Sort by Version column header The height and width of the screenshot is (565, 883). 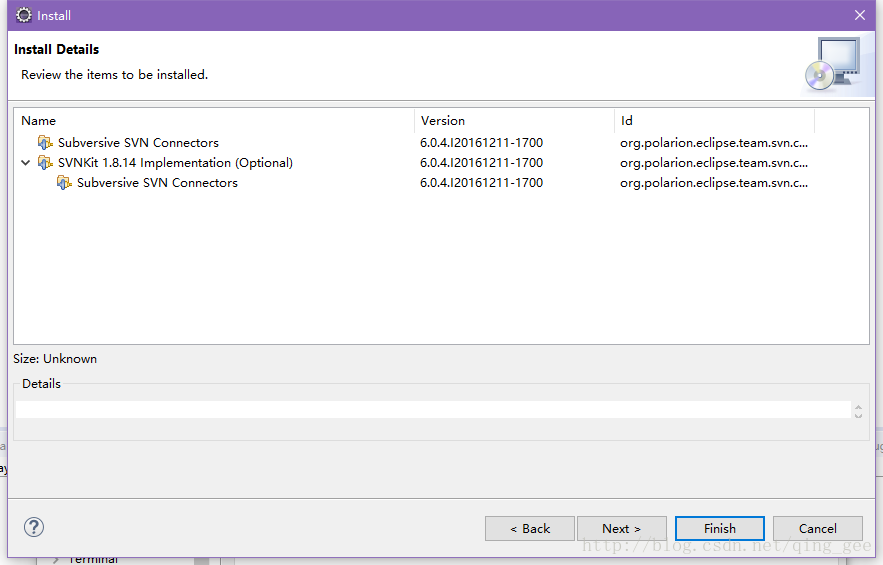[514, 121]
